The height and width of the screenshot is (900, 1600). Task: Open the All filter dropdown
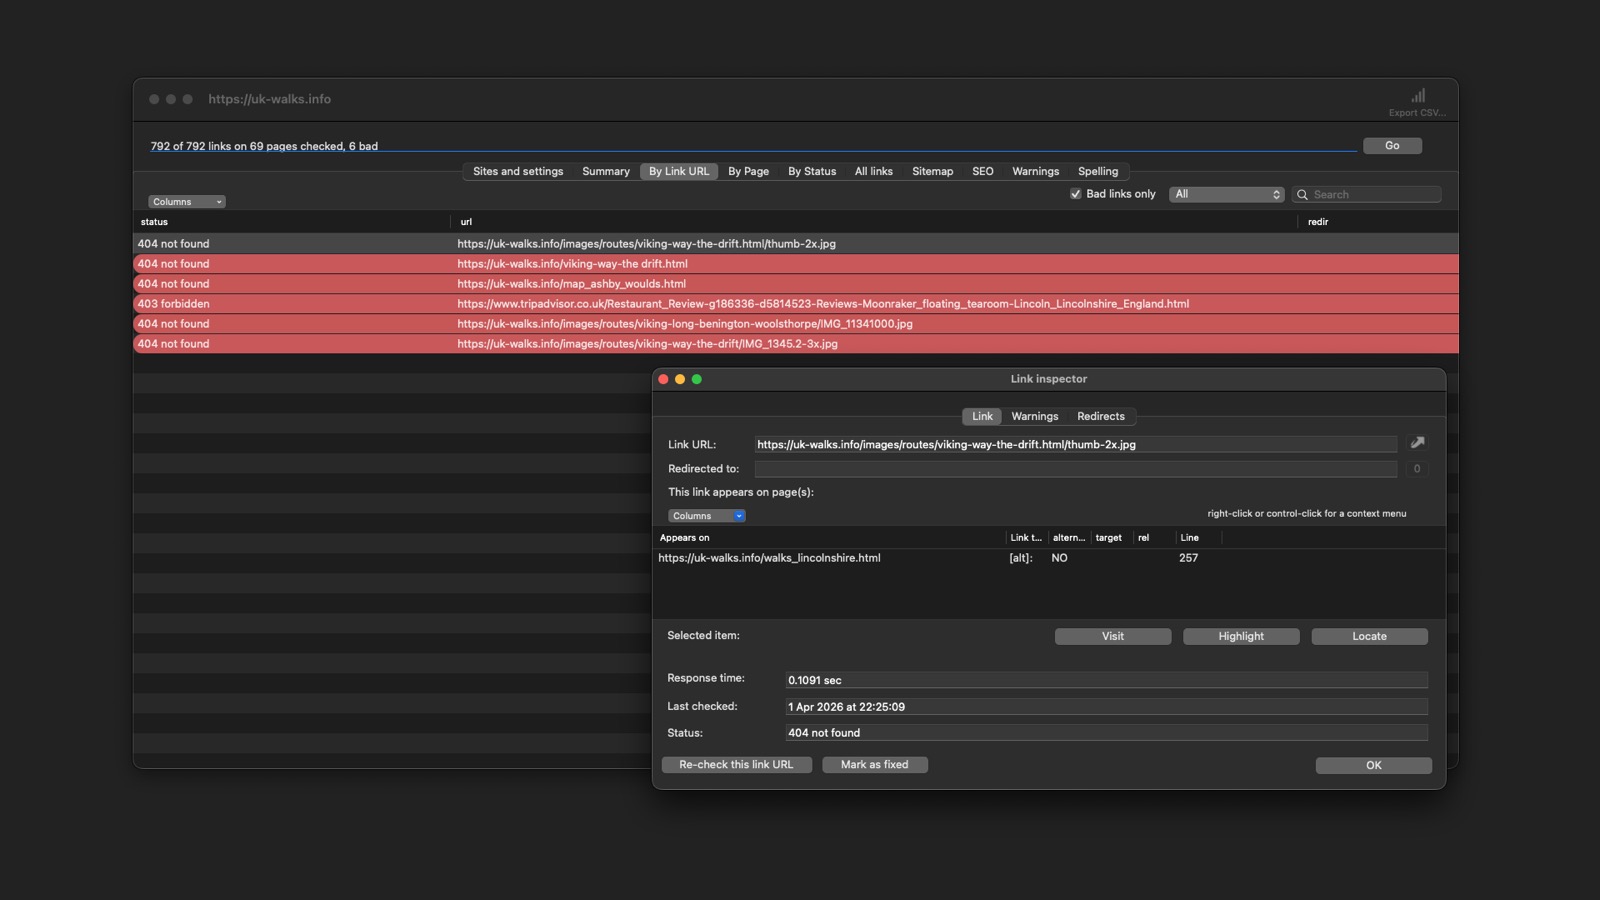click(x=1227, y=194)
